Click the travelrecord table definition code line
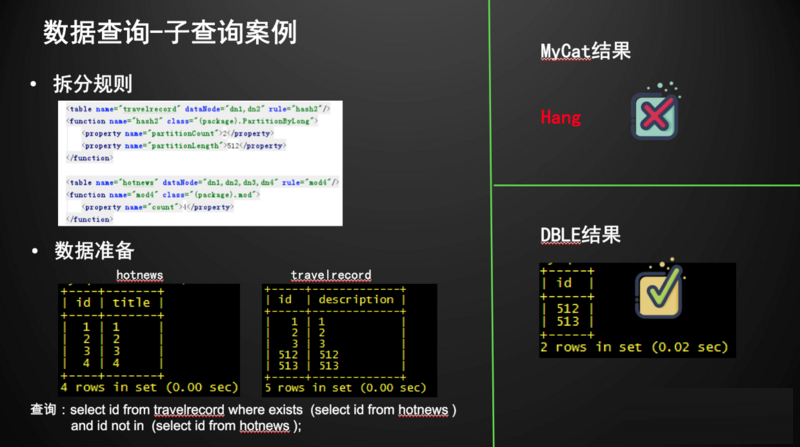 (x=198, y=109)
